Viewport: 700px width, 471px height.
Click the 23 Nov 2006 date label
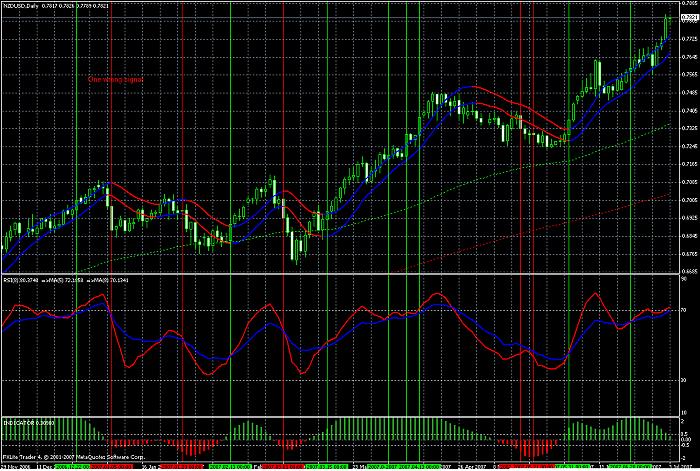click(16, 467)
